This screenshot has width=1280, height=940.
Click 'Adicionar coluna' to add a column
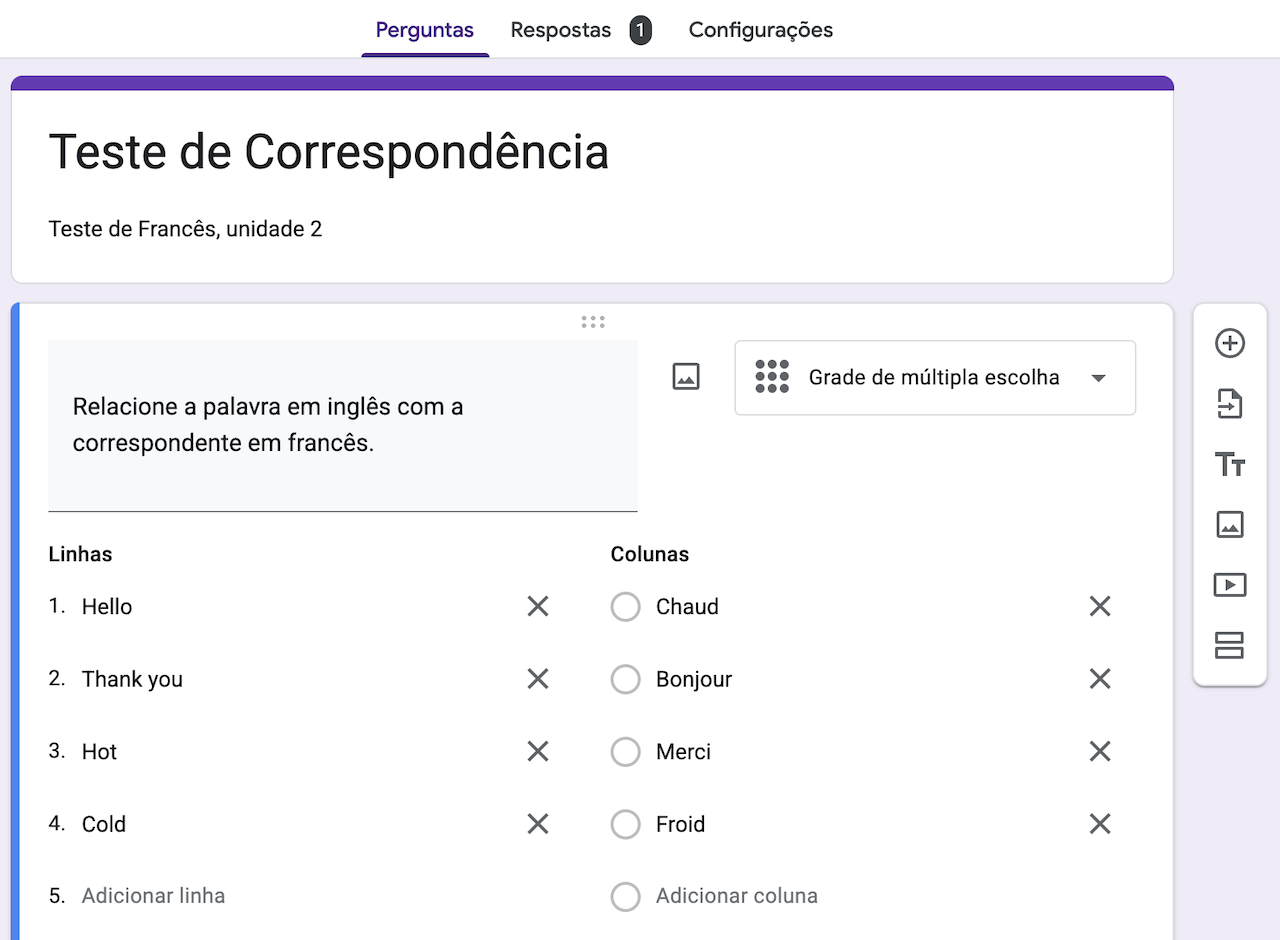point(736,896)
